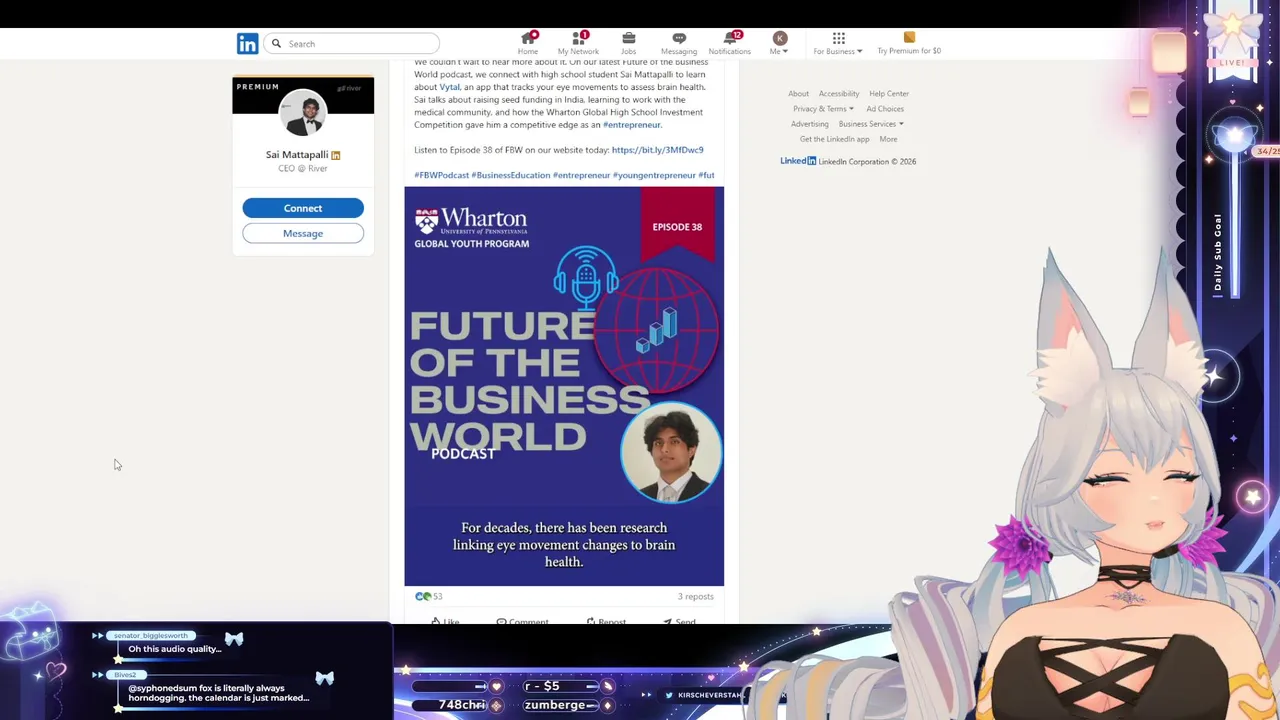Open the Me profile dropdown
The width and height of the screenshot is (1280, 720).
pyautogui.click(x=779, y=44)
